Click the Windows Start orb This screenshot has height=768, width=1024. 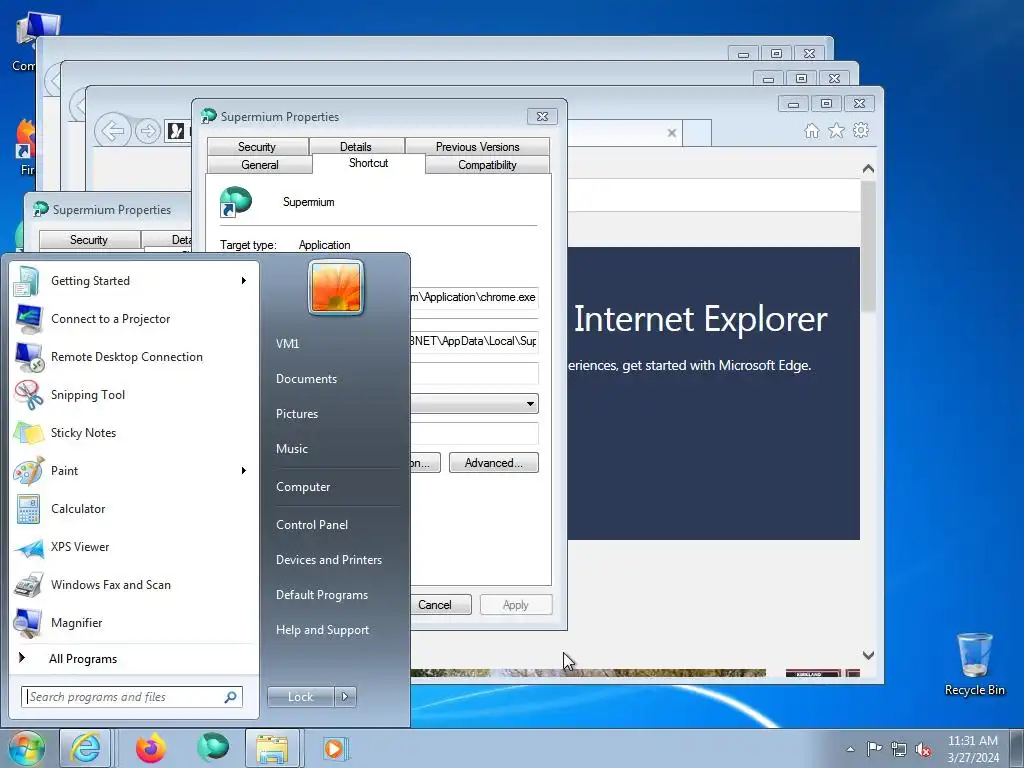coord(26,748)
